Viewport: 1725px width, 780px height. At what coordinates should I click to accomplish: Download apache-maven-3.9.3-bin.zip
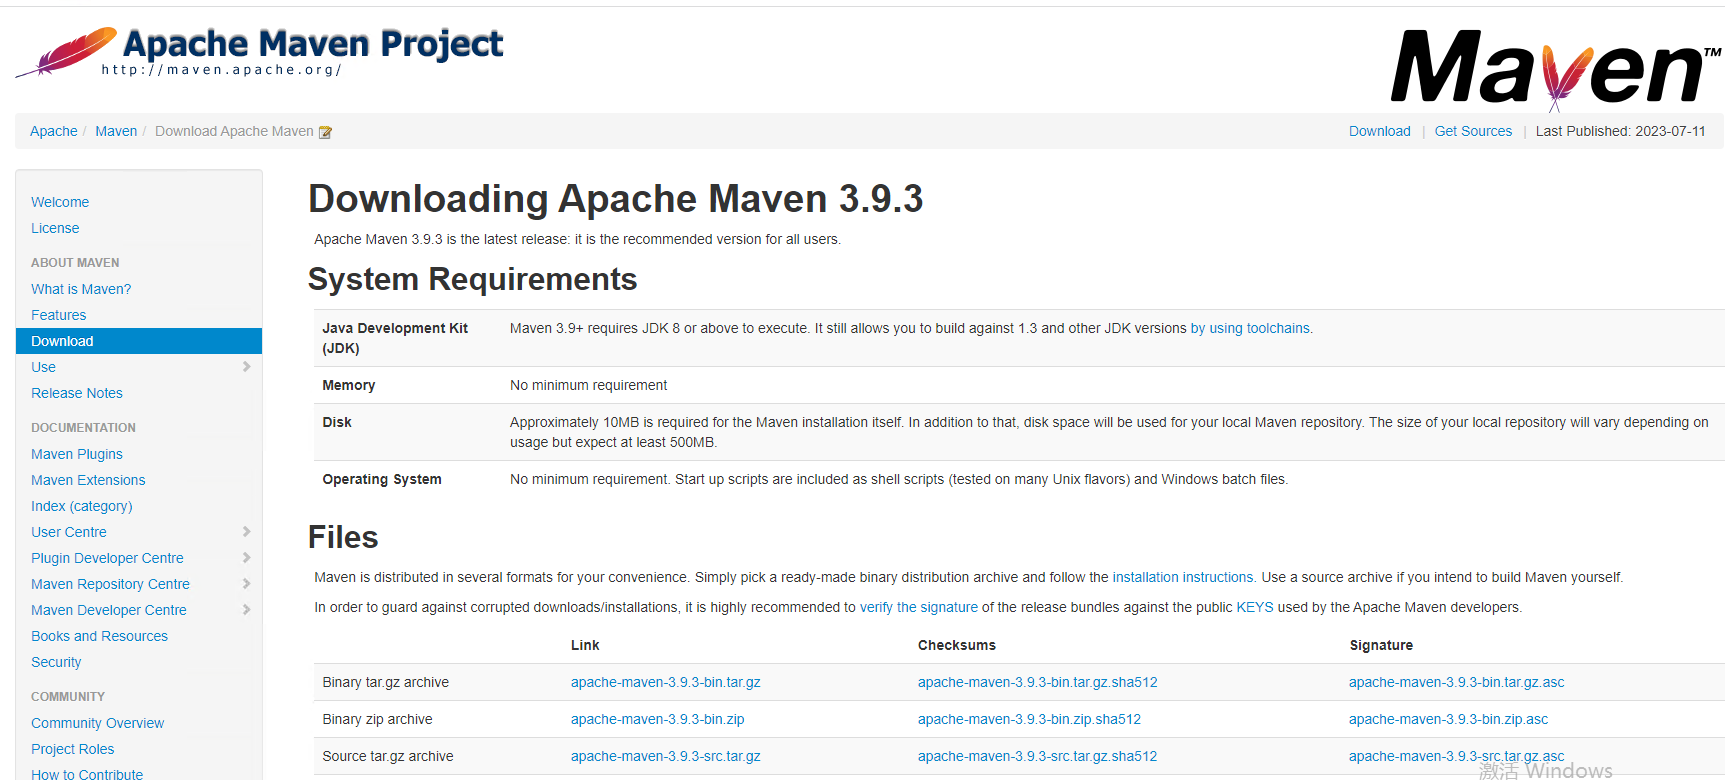658,719
